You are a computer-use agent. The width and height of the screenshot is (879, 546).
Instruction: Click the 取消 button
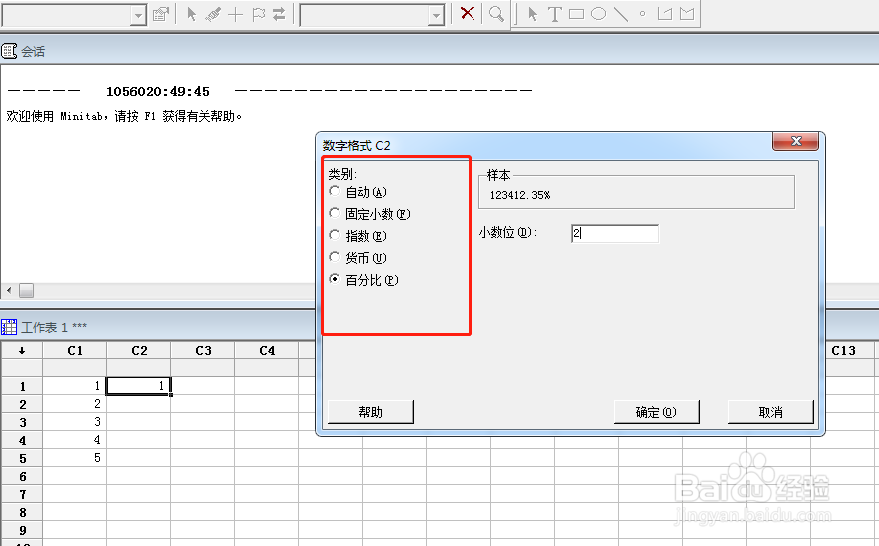(770, 412)
